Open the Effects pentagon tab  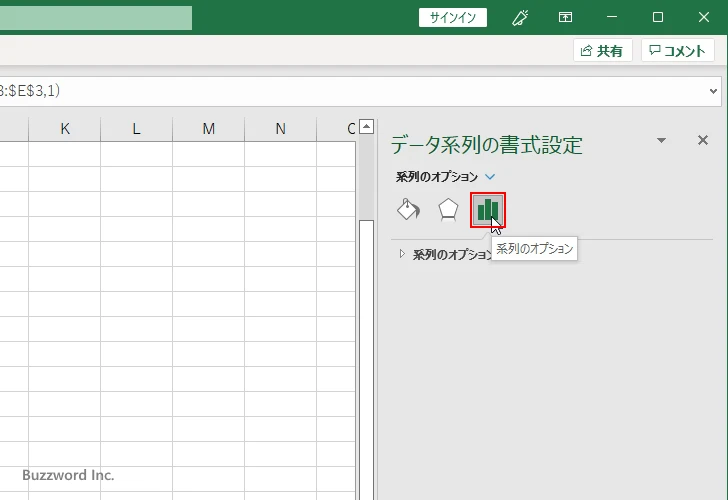pyautogui.click(x=448, y=210)
